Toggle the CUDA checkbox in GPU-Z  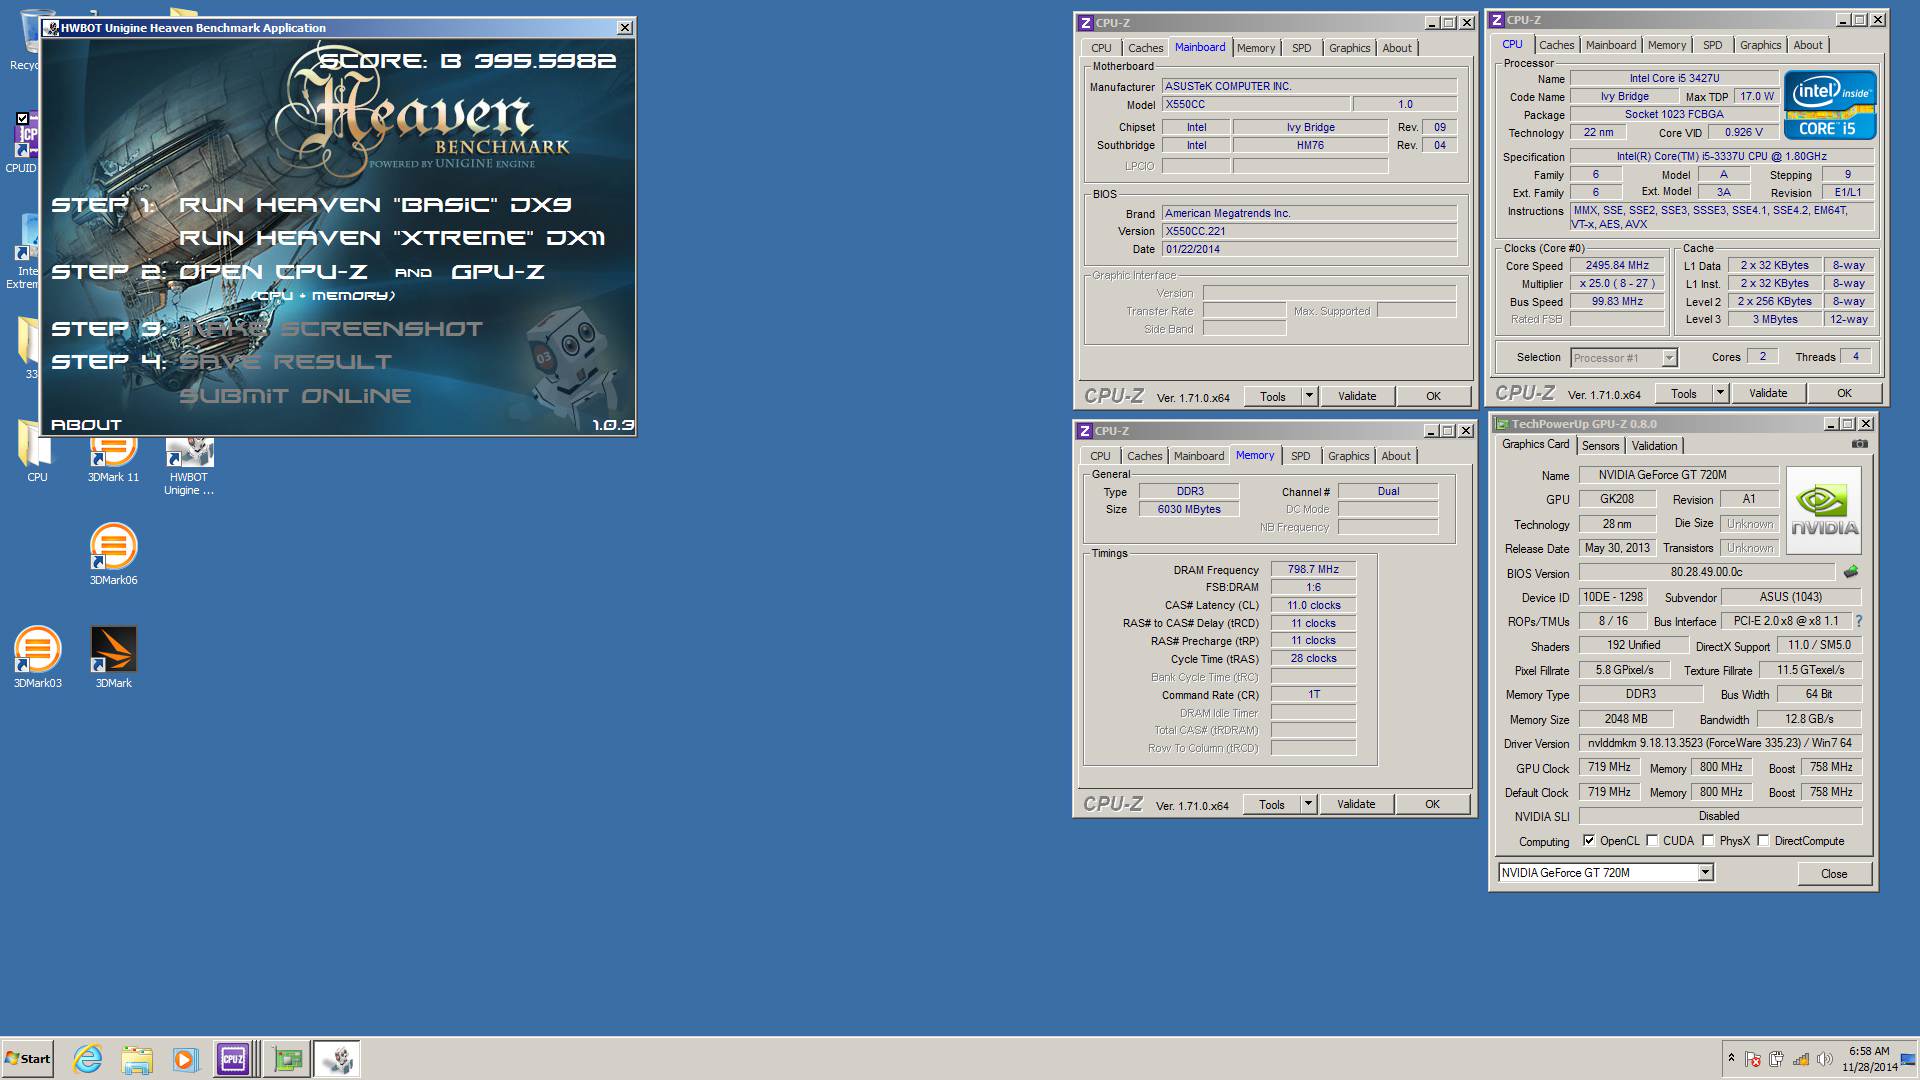[1652, 840]
